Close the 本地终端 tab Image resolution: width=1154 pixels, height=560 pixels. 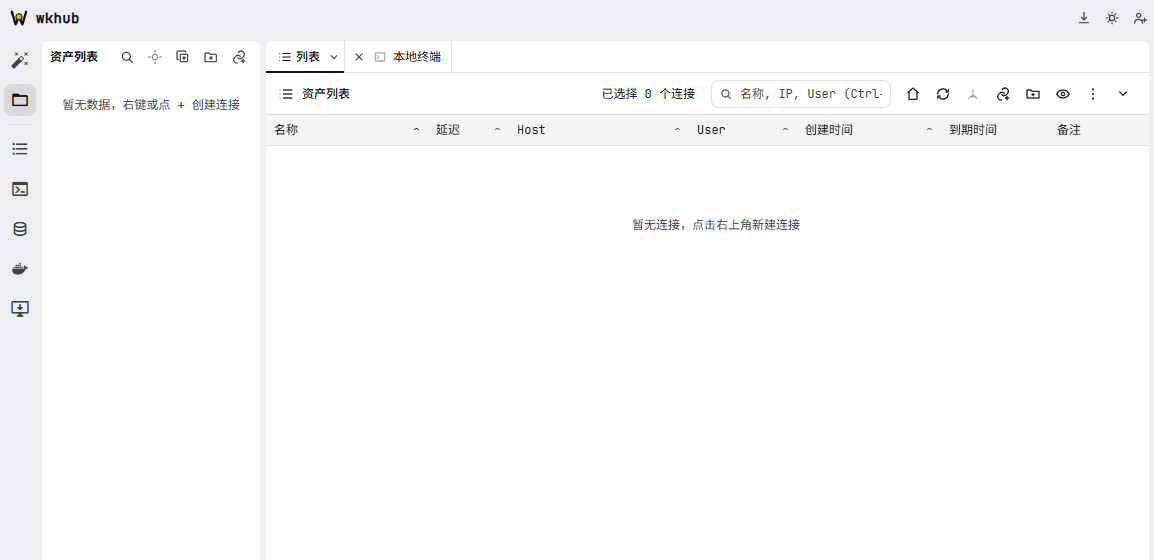359,57
